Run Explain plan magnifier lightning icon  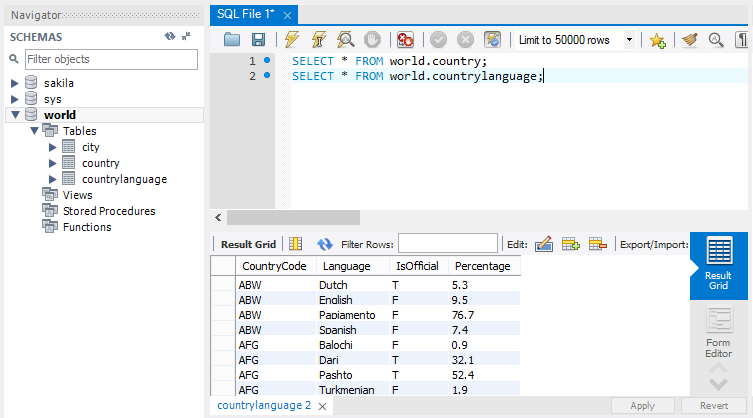coord(345,39)
